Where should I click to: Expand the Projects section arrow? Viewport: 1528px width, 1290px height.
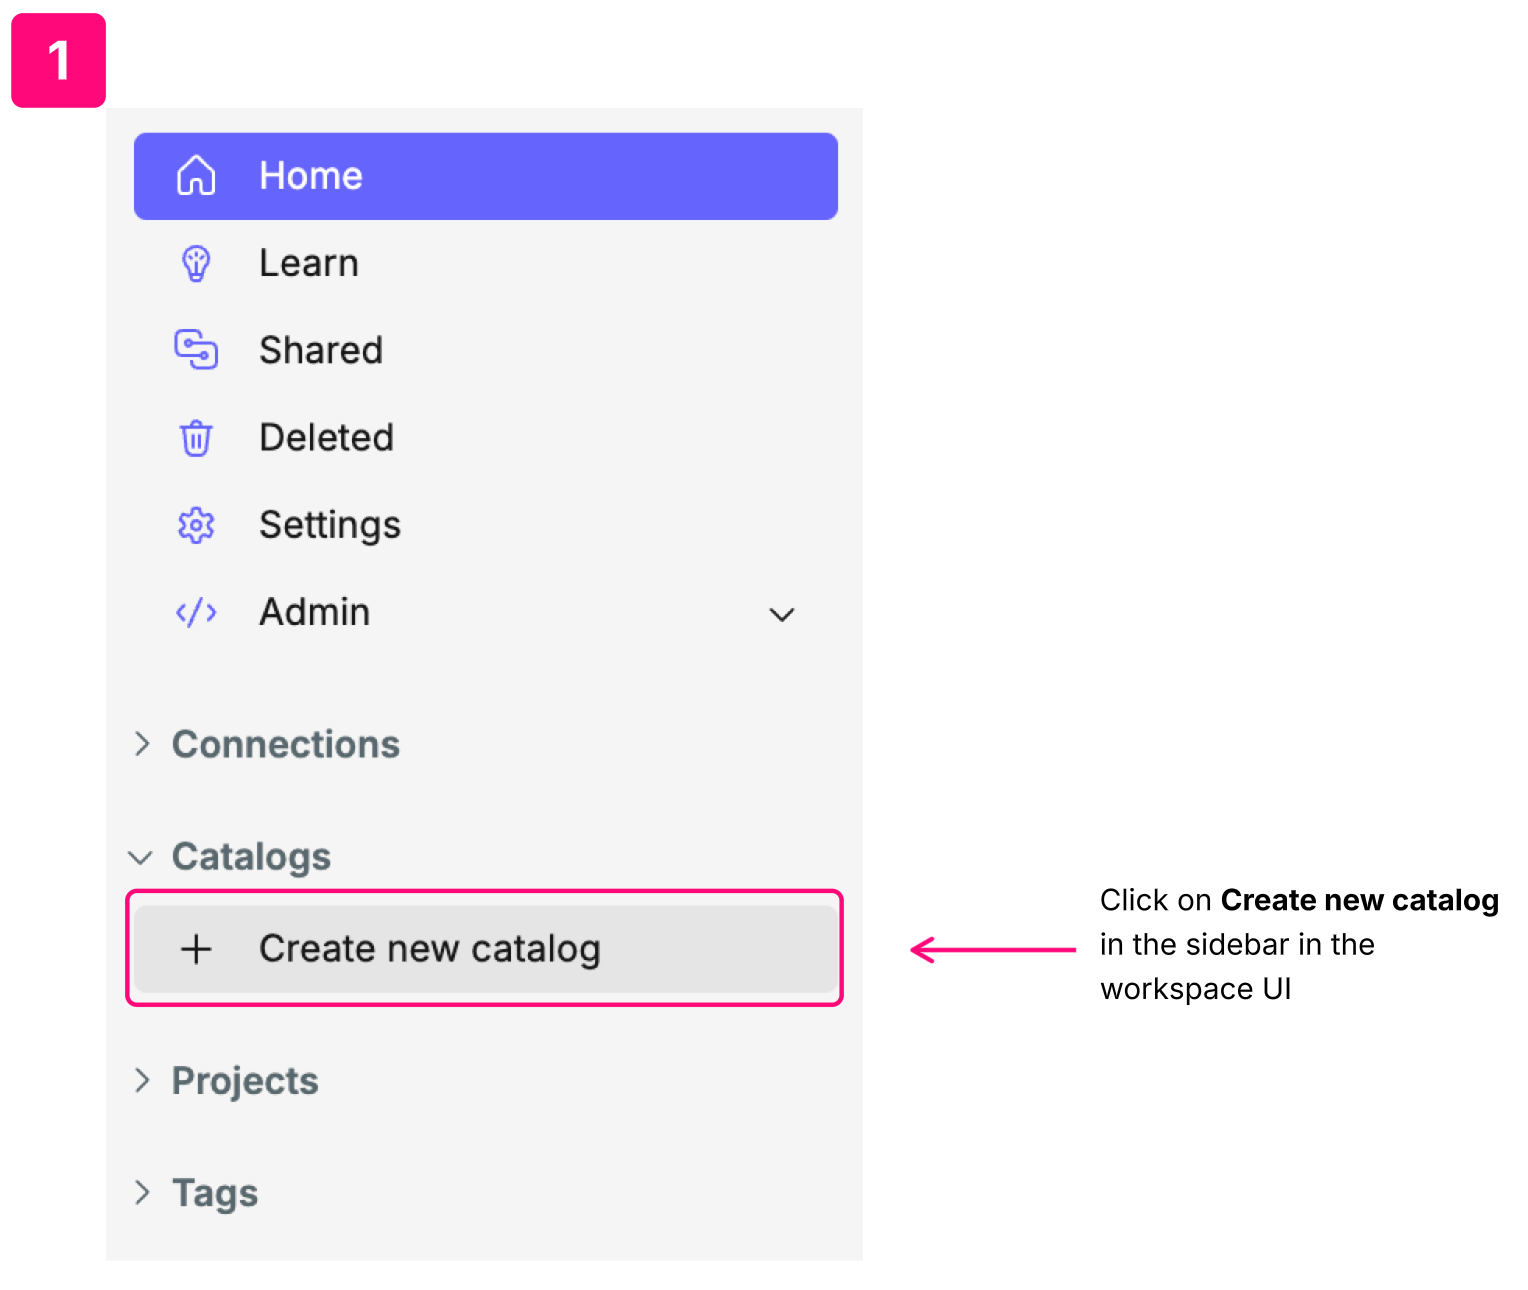(142, 1080)
